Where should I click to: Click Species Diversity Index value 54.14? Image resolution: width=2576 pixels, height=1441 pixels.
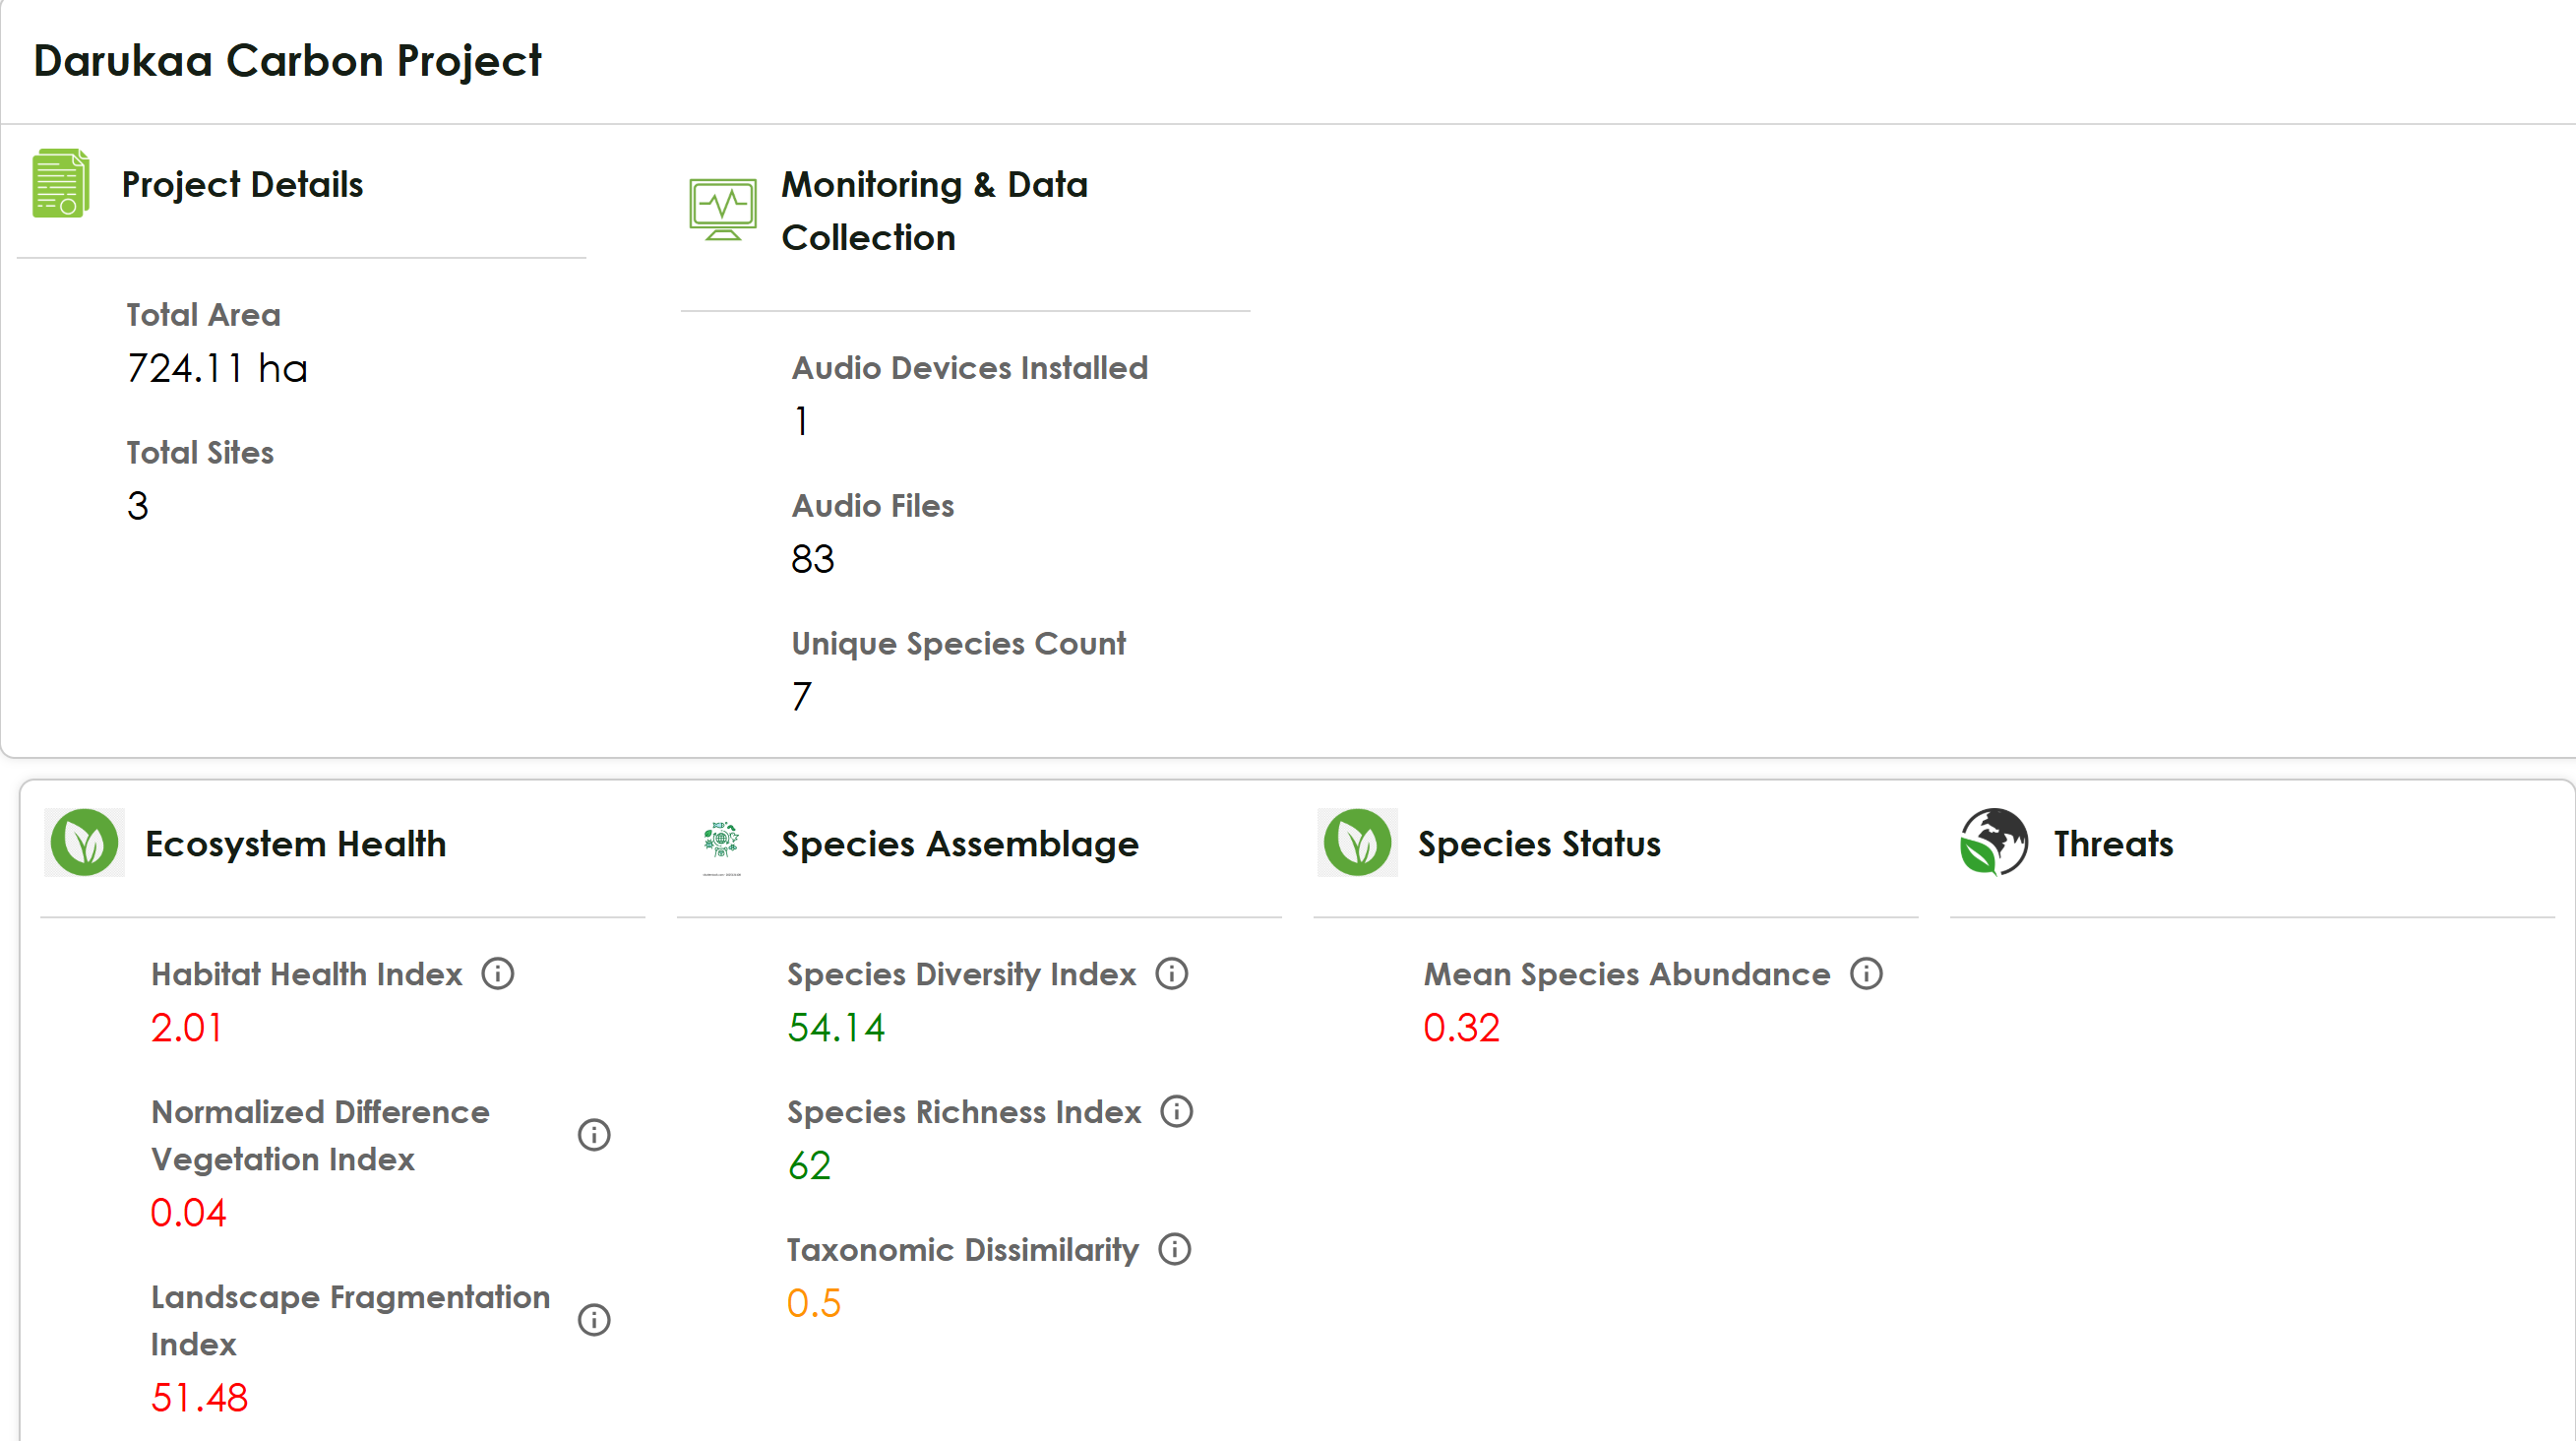pyautogui.click(x=836, y=1028)
